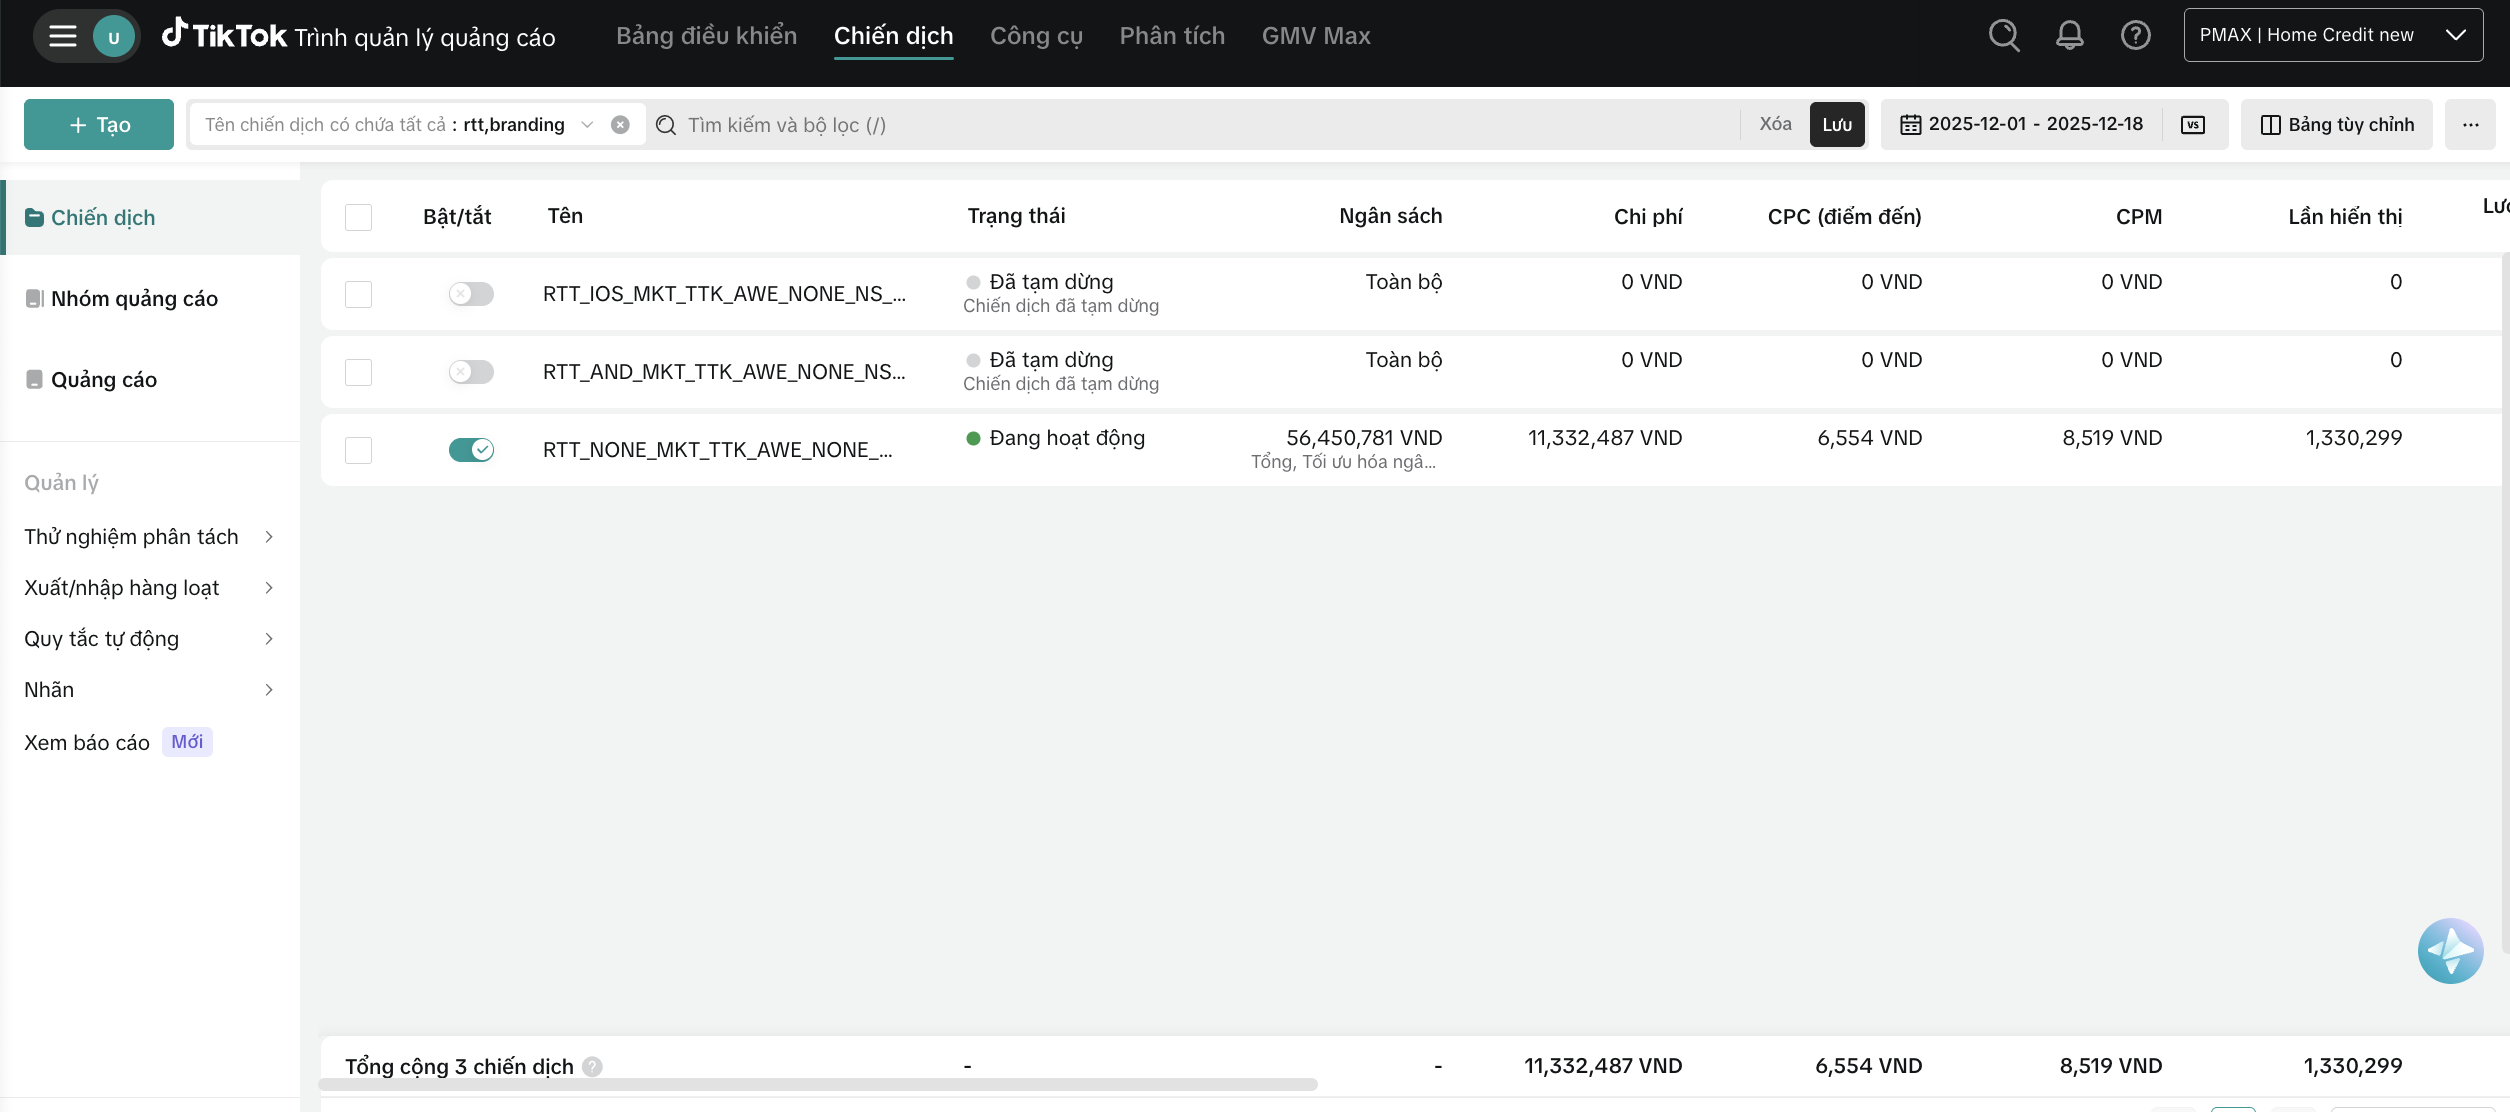The height and width of the screenshot is (1112, 2510).
Task: Enable the RTT_IOS_MKT_TTK campaign toggle
Action: [x=471, y=294]
